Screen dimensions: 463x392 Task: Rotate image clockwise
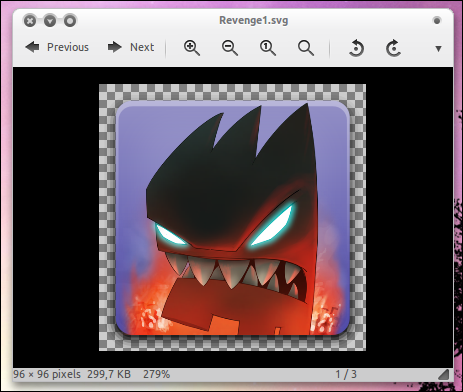pos(393,48)
